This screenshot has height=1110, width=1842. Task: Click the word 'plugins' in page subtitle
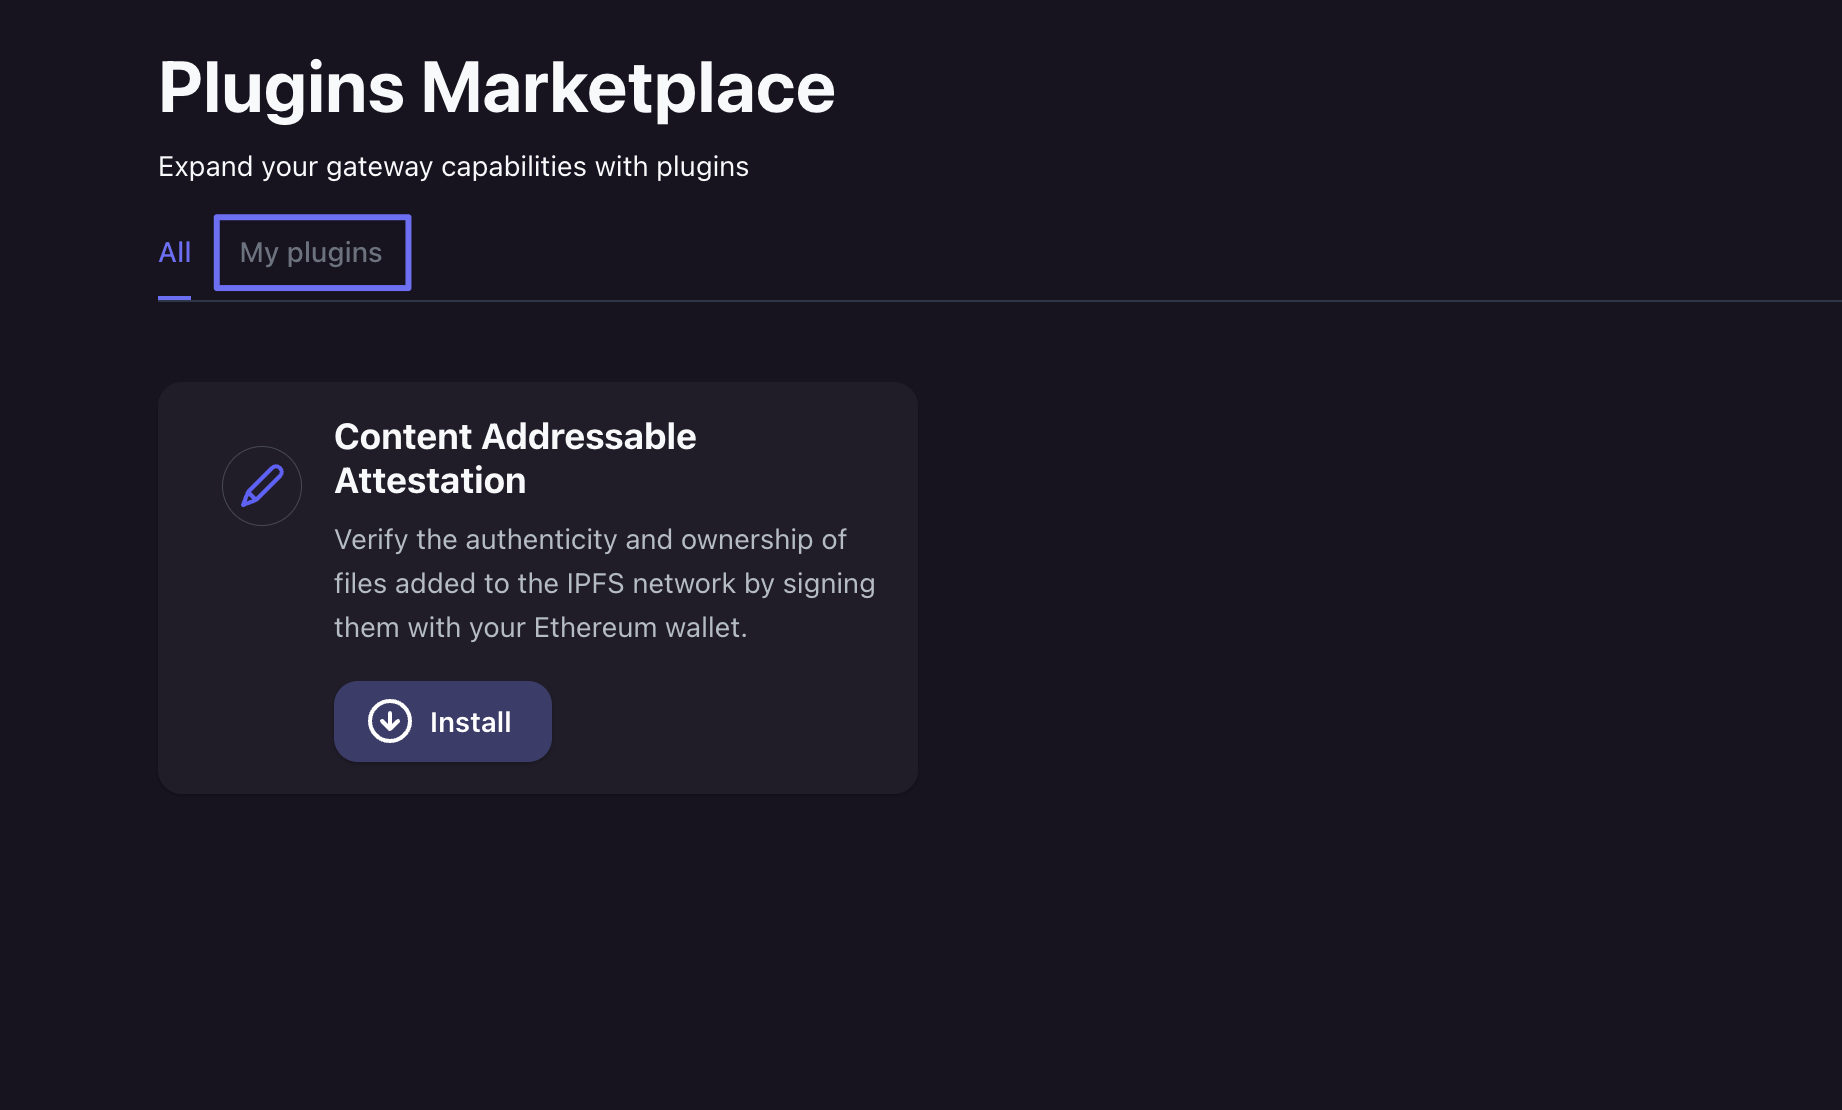tap(702, 167)
